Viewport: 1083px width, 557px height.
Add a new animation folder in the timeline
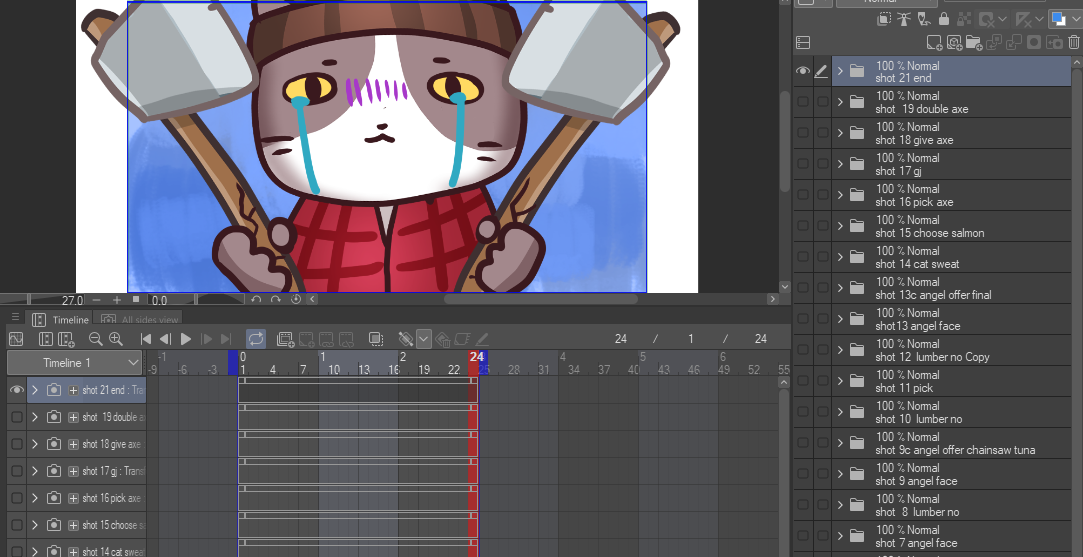pos(285,339)
